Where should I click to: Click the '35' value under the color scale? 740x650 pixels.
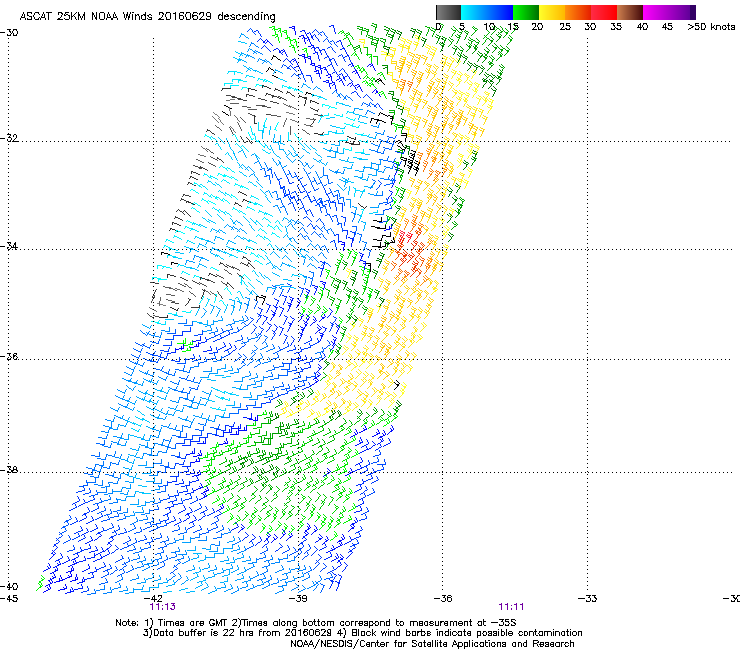[616, 27]
